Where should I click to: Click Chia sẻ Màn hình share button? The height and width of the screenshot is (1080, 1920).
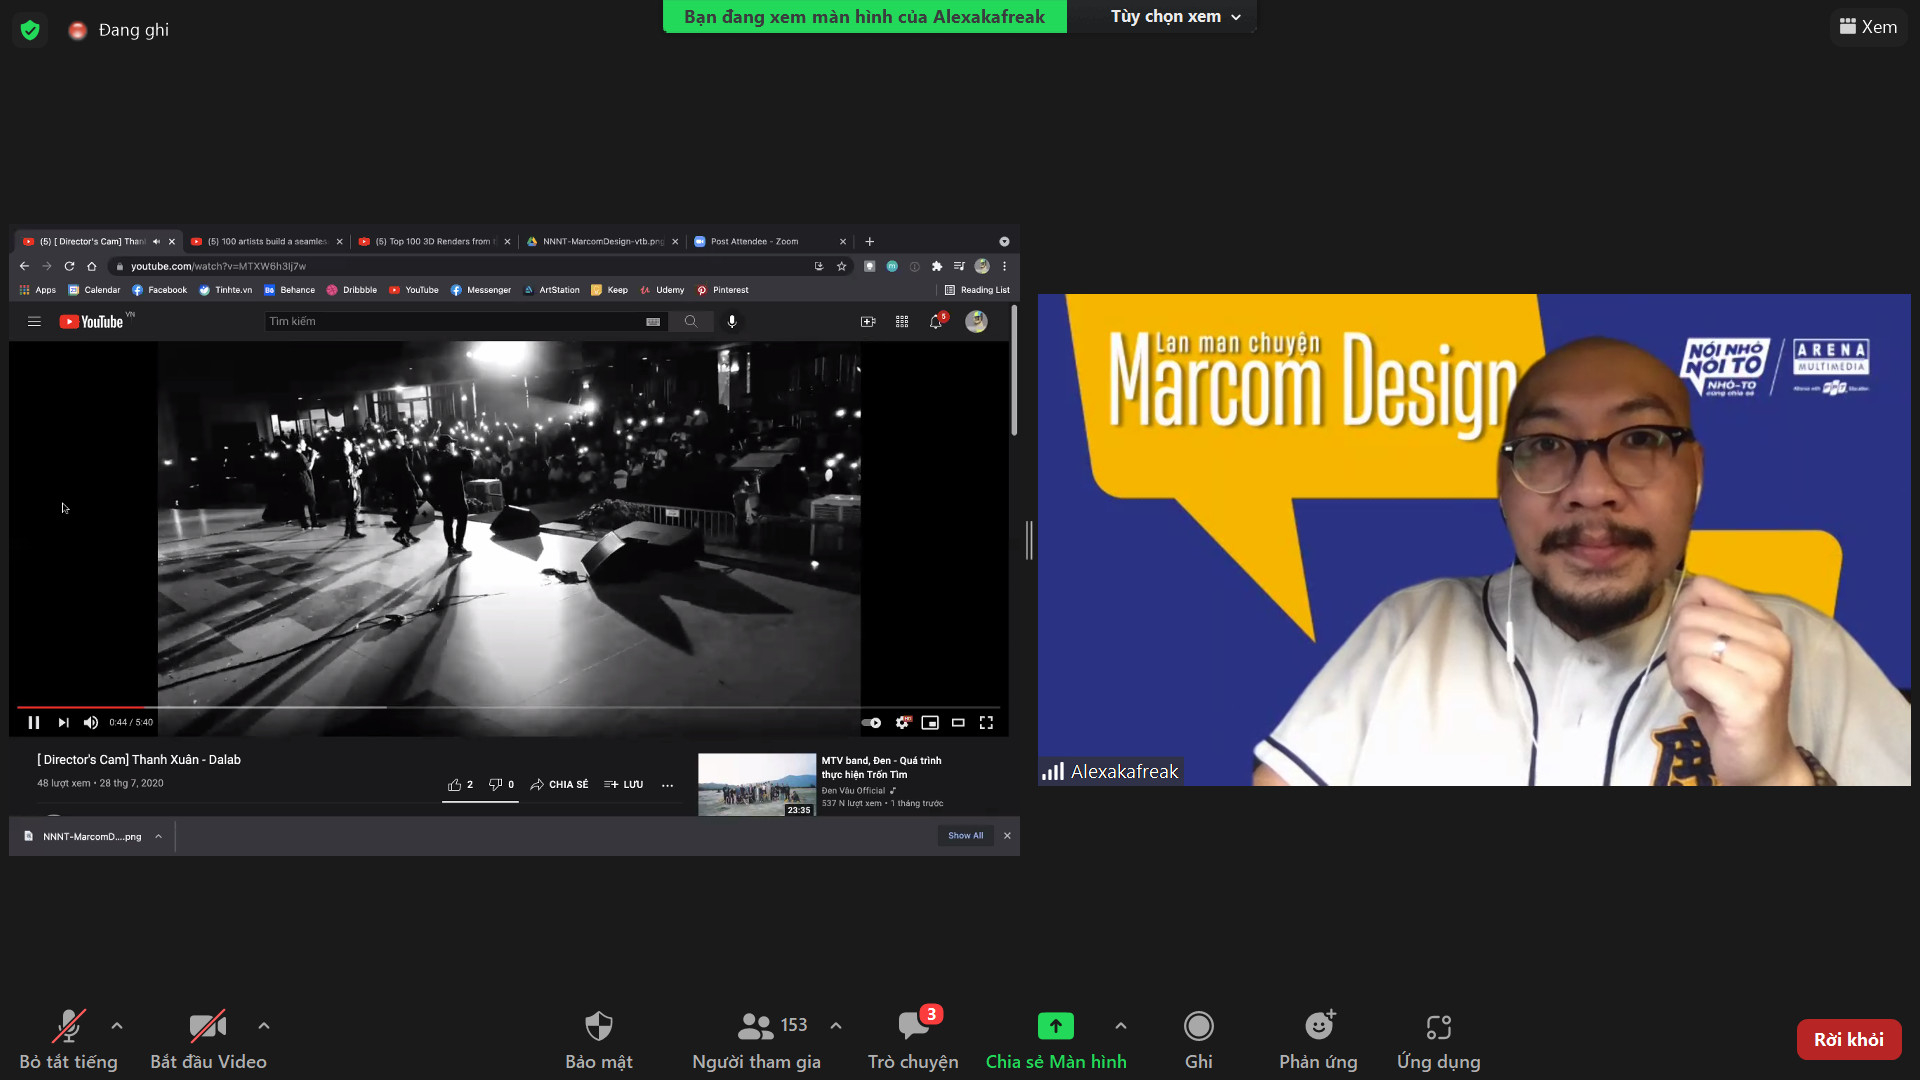[1056, 1040]
